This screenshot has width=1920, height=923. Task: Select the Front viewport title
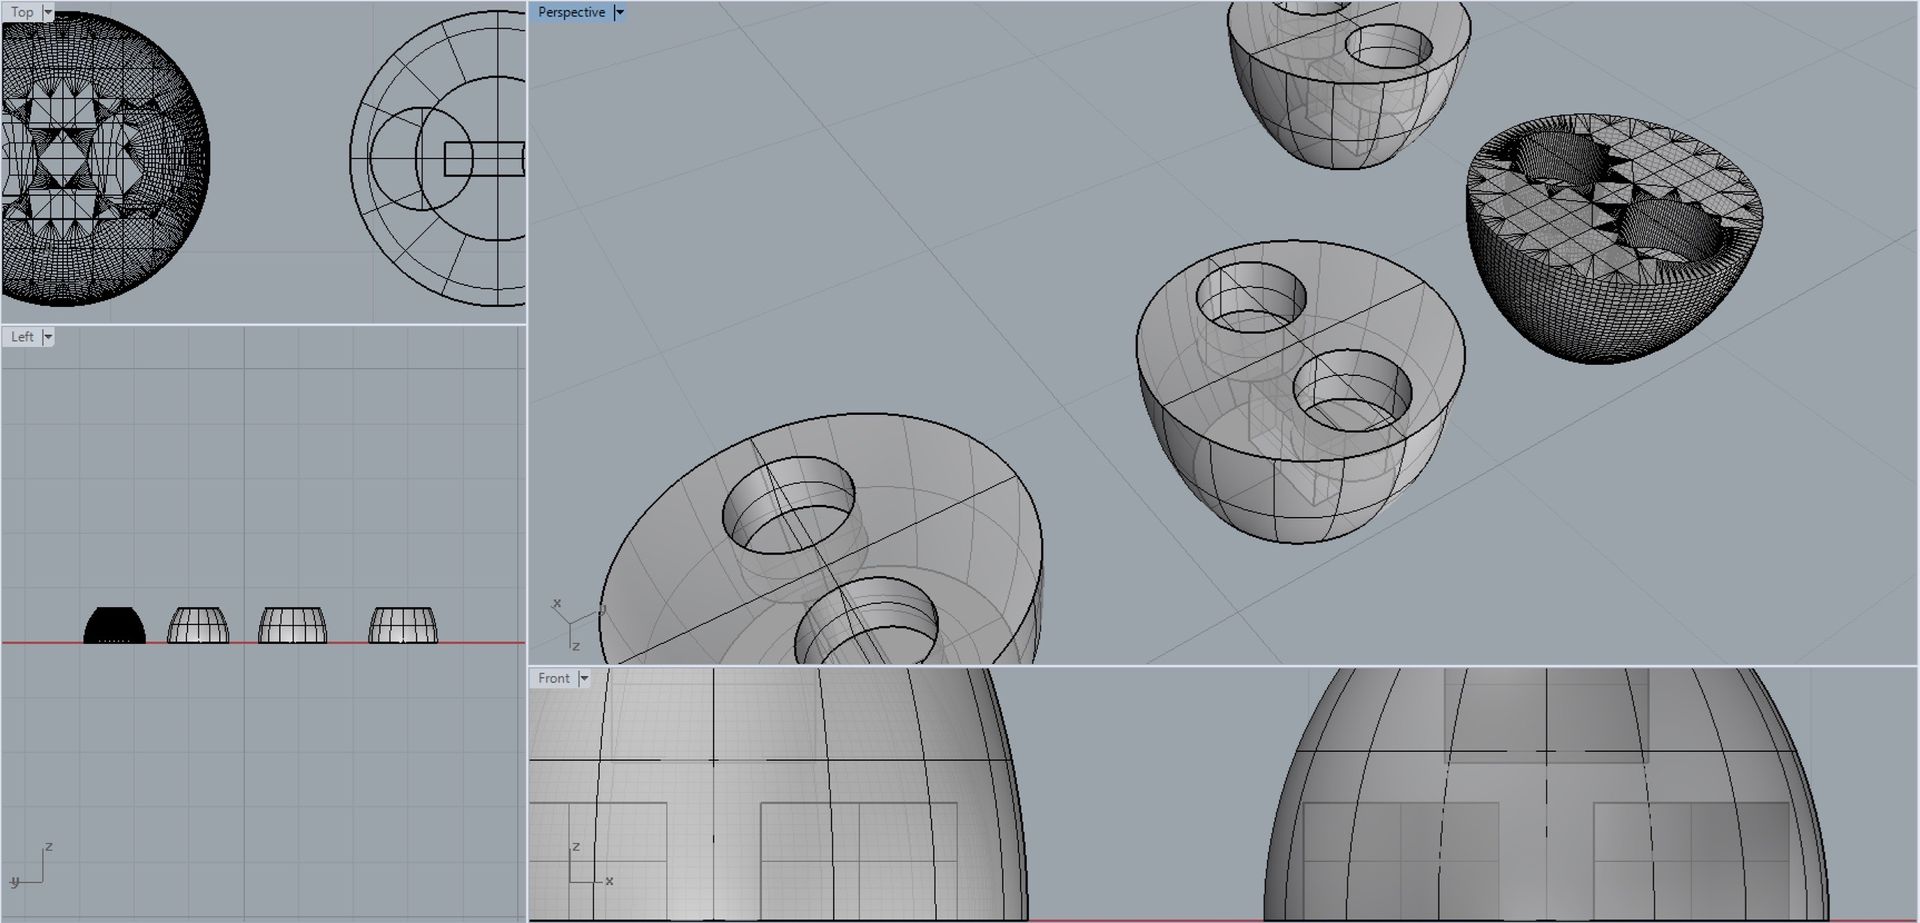point(553,679)
